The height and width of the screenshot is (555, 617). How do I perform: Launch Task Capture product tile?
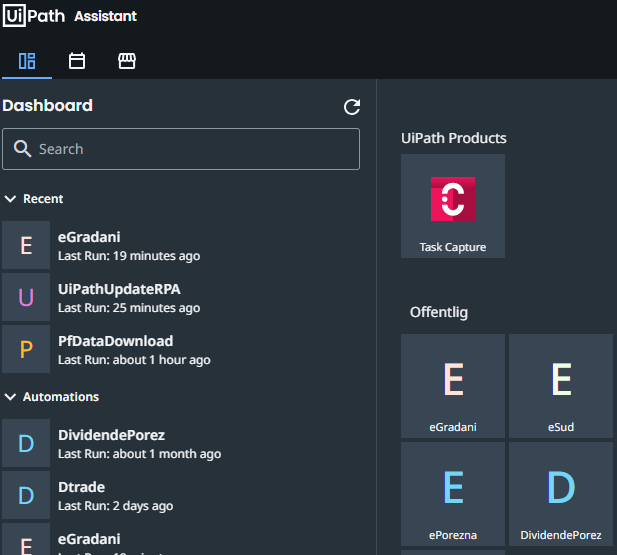point(453,206)
